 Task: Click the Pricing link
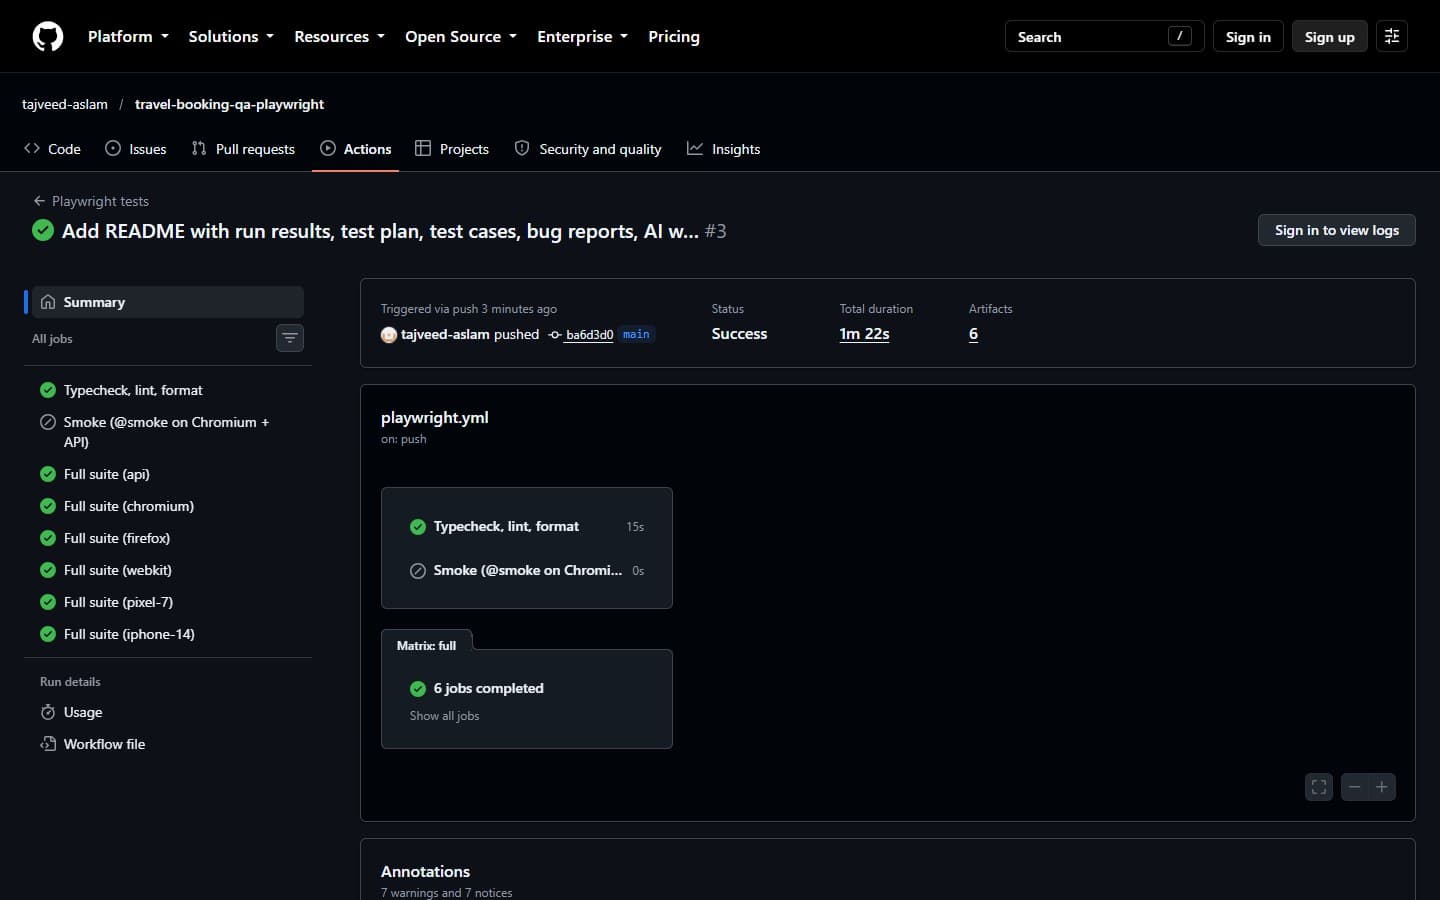[x=674, y=36]
